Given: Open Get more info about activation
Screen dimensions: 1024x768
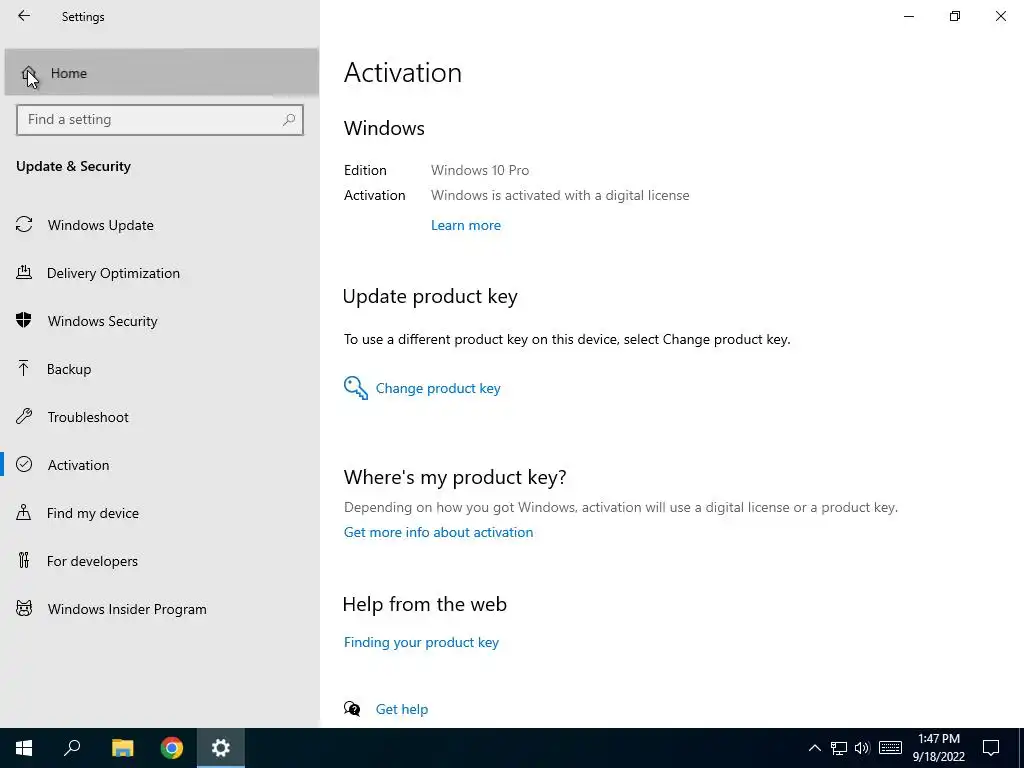Looking at the screenshot, I should tap(438, 532).
